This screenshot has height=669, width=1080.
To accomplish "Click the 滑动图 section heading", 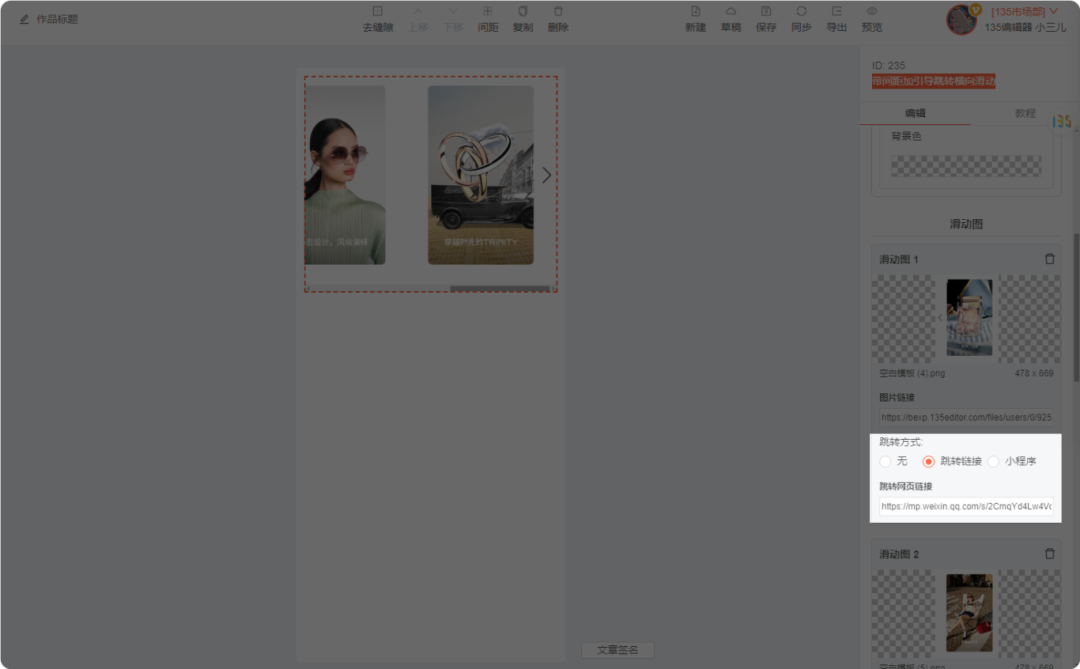I will click(966, 224).
